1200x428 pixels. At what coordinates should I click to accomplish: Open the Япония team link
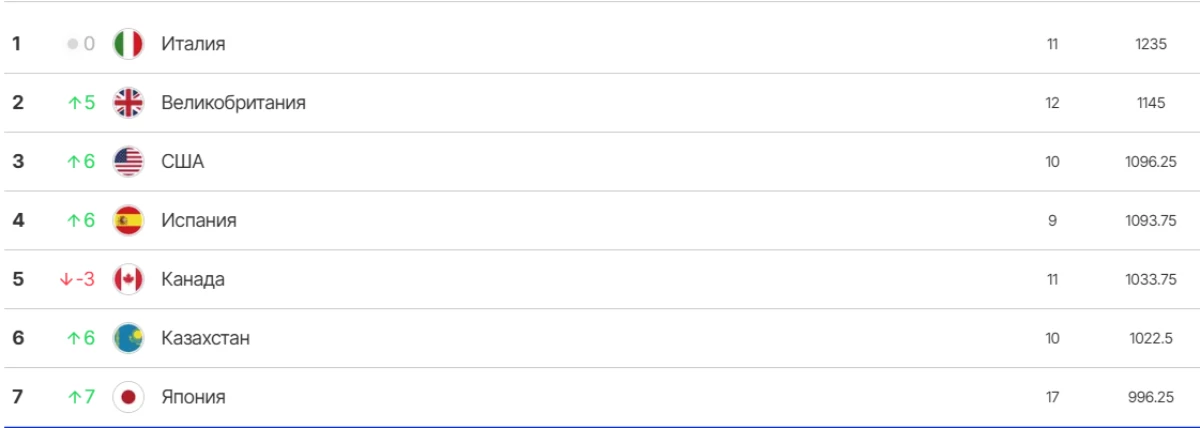point(193,398)
